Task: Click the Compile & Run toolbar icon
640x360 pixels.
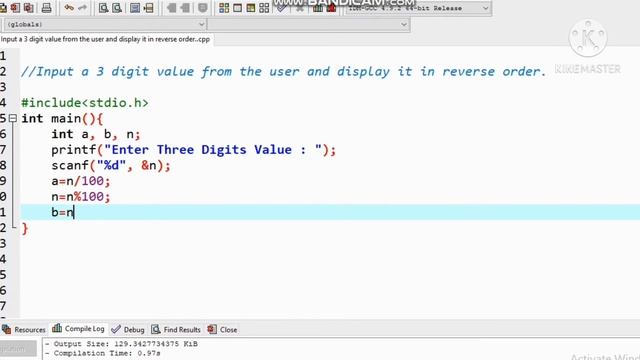Action: (251, 8)
